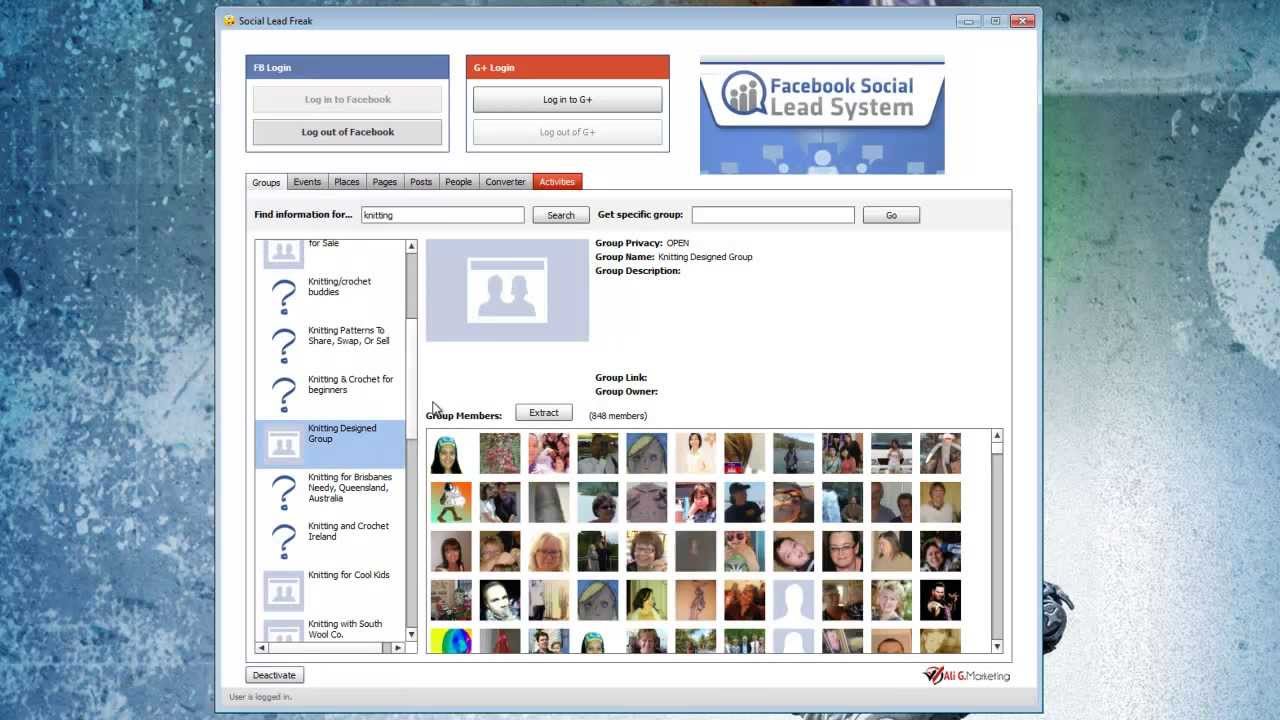Click the Search button
The height and width of the screenshot is (720, 1280).
point(561,215)
